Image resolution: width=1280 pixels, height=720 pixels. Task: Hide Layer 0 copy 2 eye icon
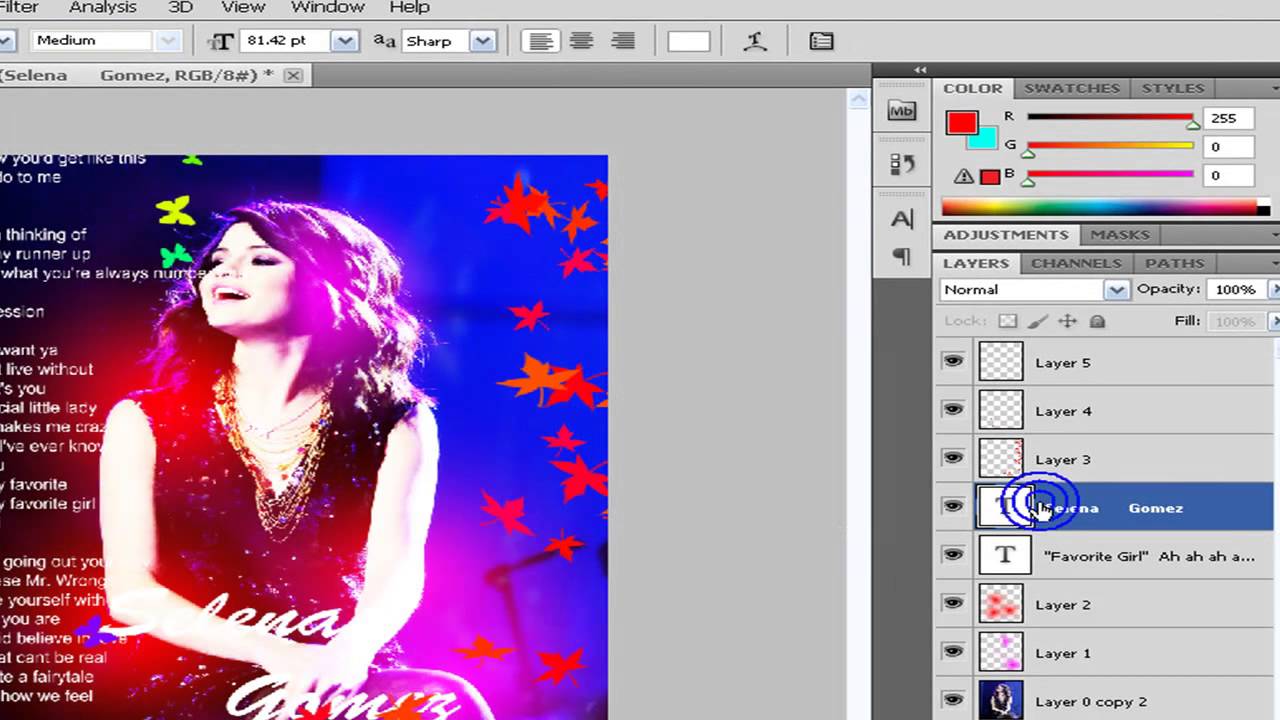953,700
